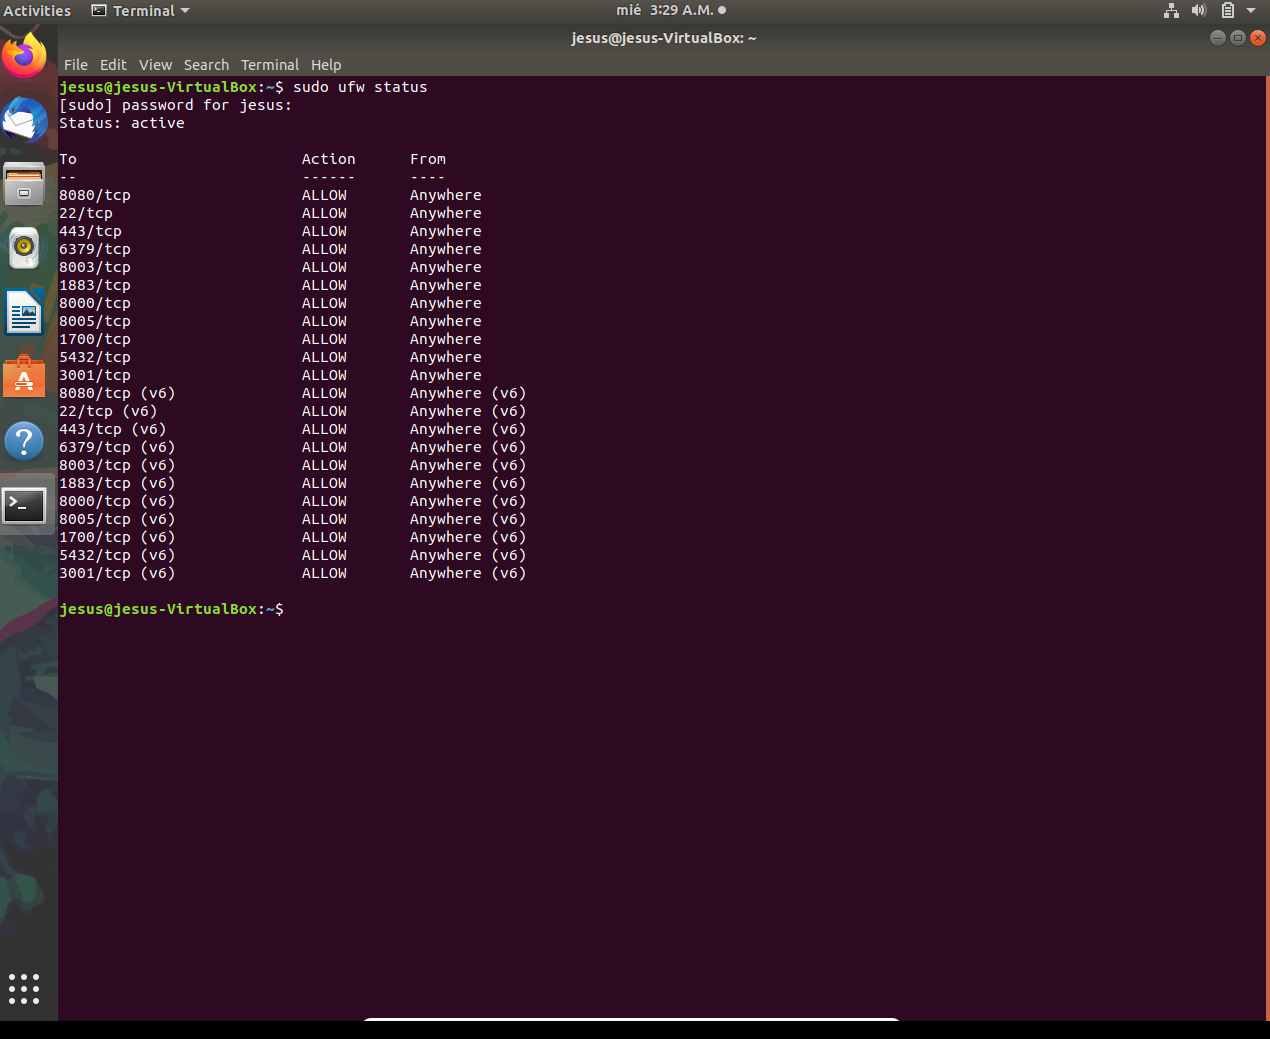Screen dimensions: 1270x1039
Task: Click the volume speaker icon
Action: [x=1199, y=11]
